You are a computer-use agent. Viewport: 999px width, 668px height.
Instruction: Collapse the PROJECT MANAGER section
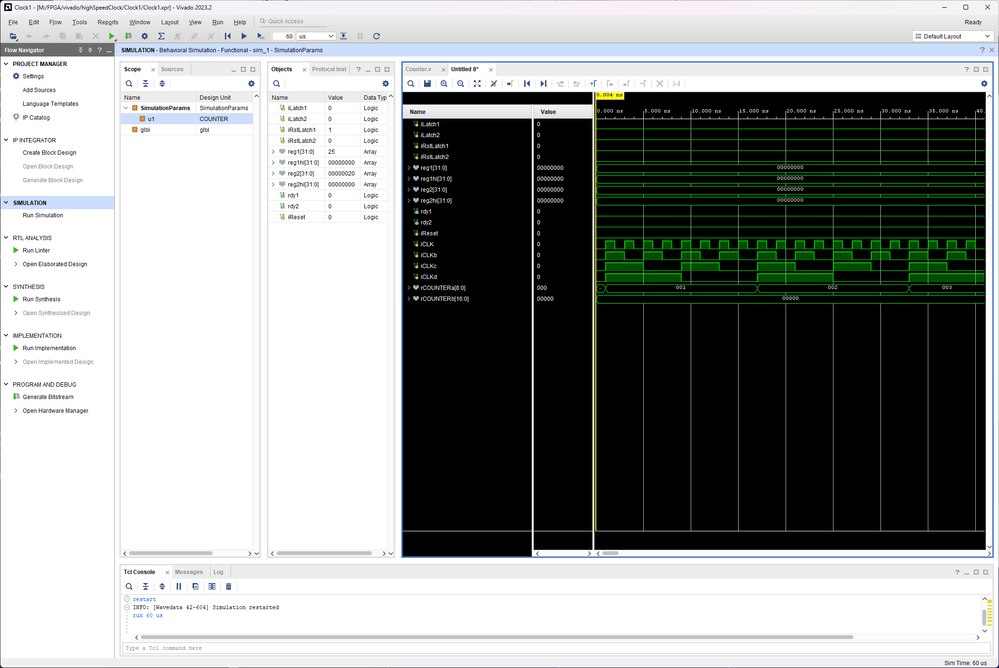[x=6, y=64]
